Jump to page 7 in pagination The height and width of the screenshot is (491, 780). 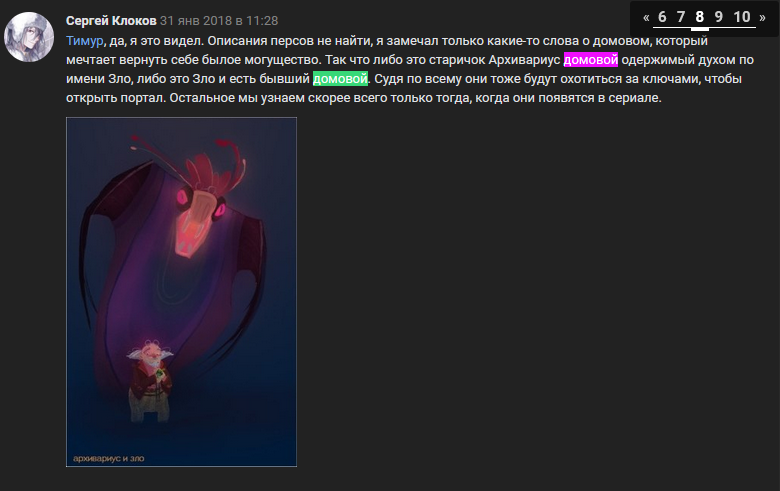pos(681,17)
